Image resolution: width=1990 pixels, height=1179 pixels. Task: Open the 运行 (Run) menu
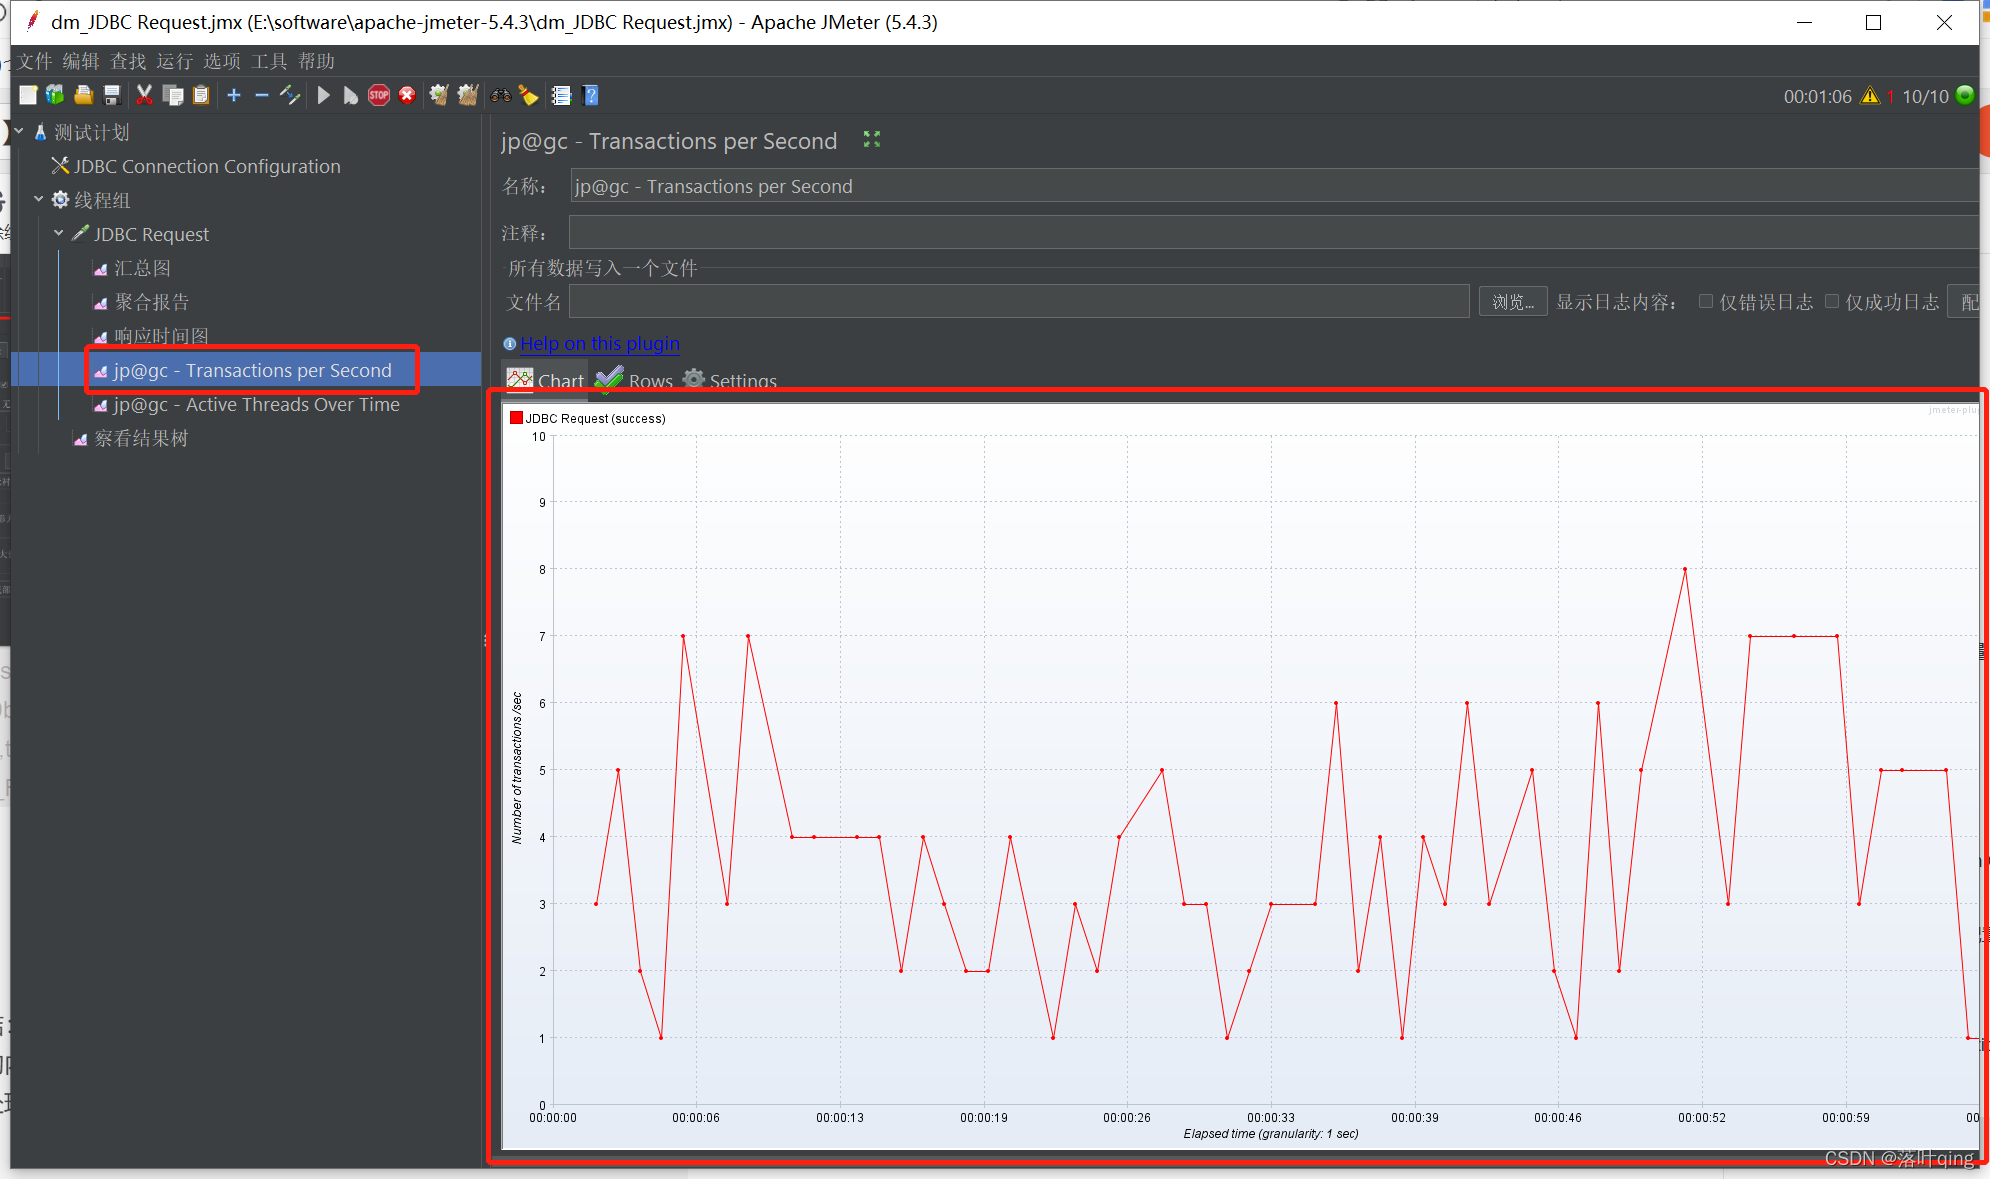point(174,62)
